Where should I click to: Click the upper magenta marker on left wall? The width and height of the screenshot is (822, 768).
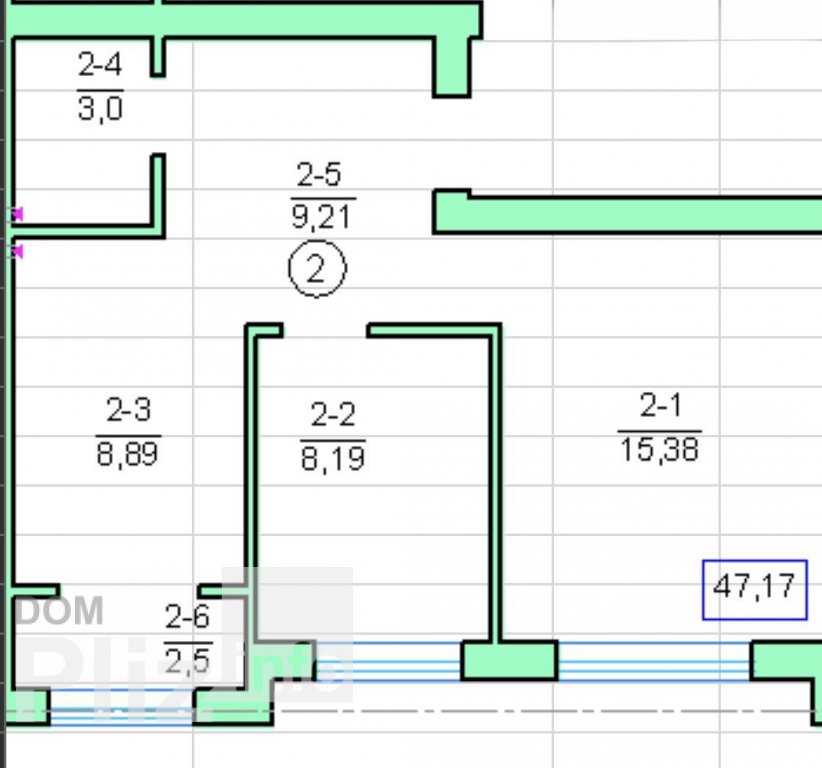click(16, 213)
